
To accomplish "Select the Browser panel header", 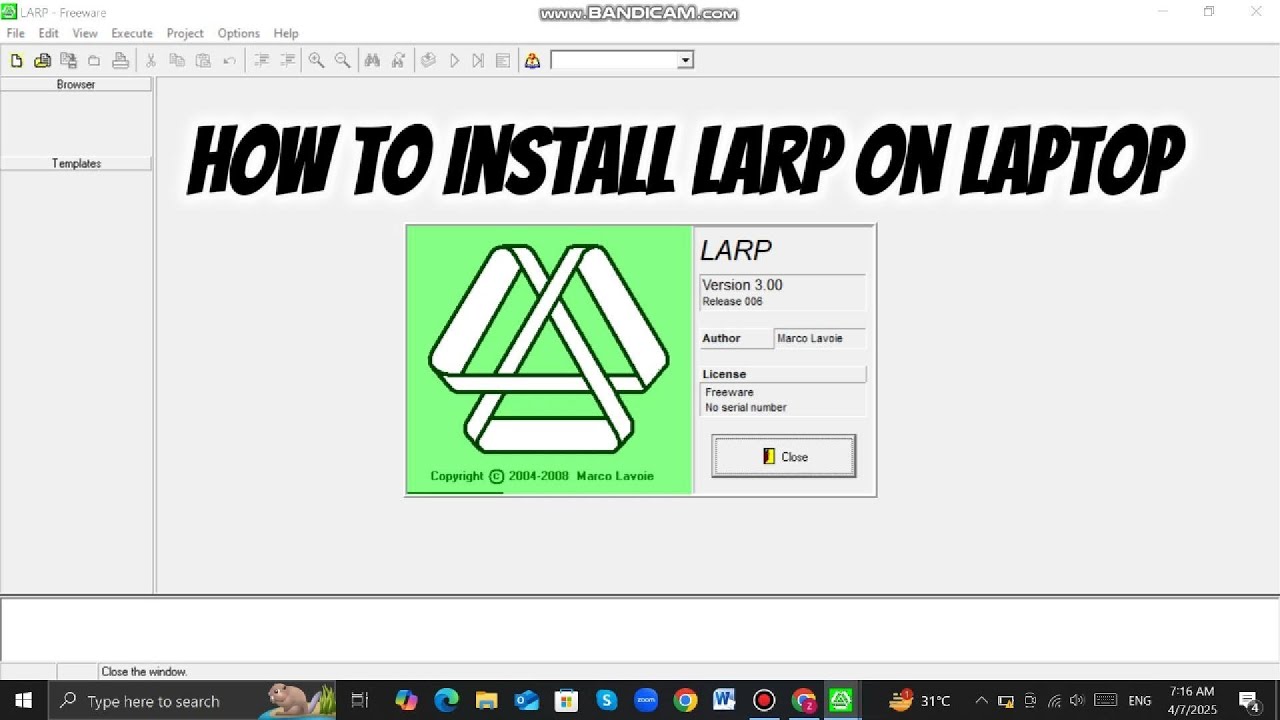I will 76,85.
